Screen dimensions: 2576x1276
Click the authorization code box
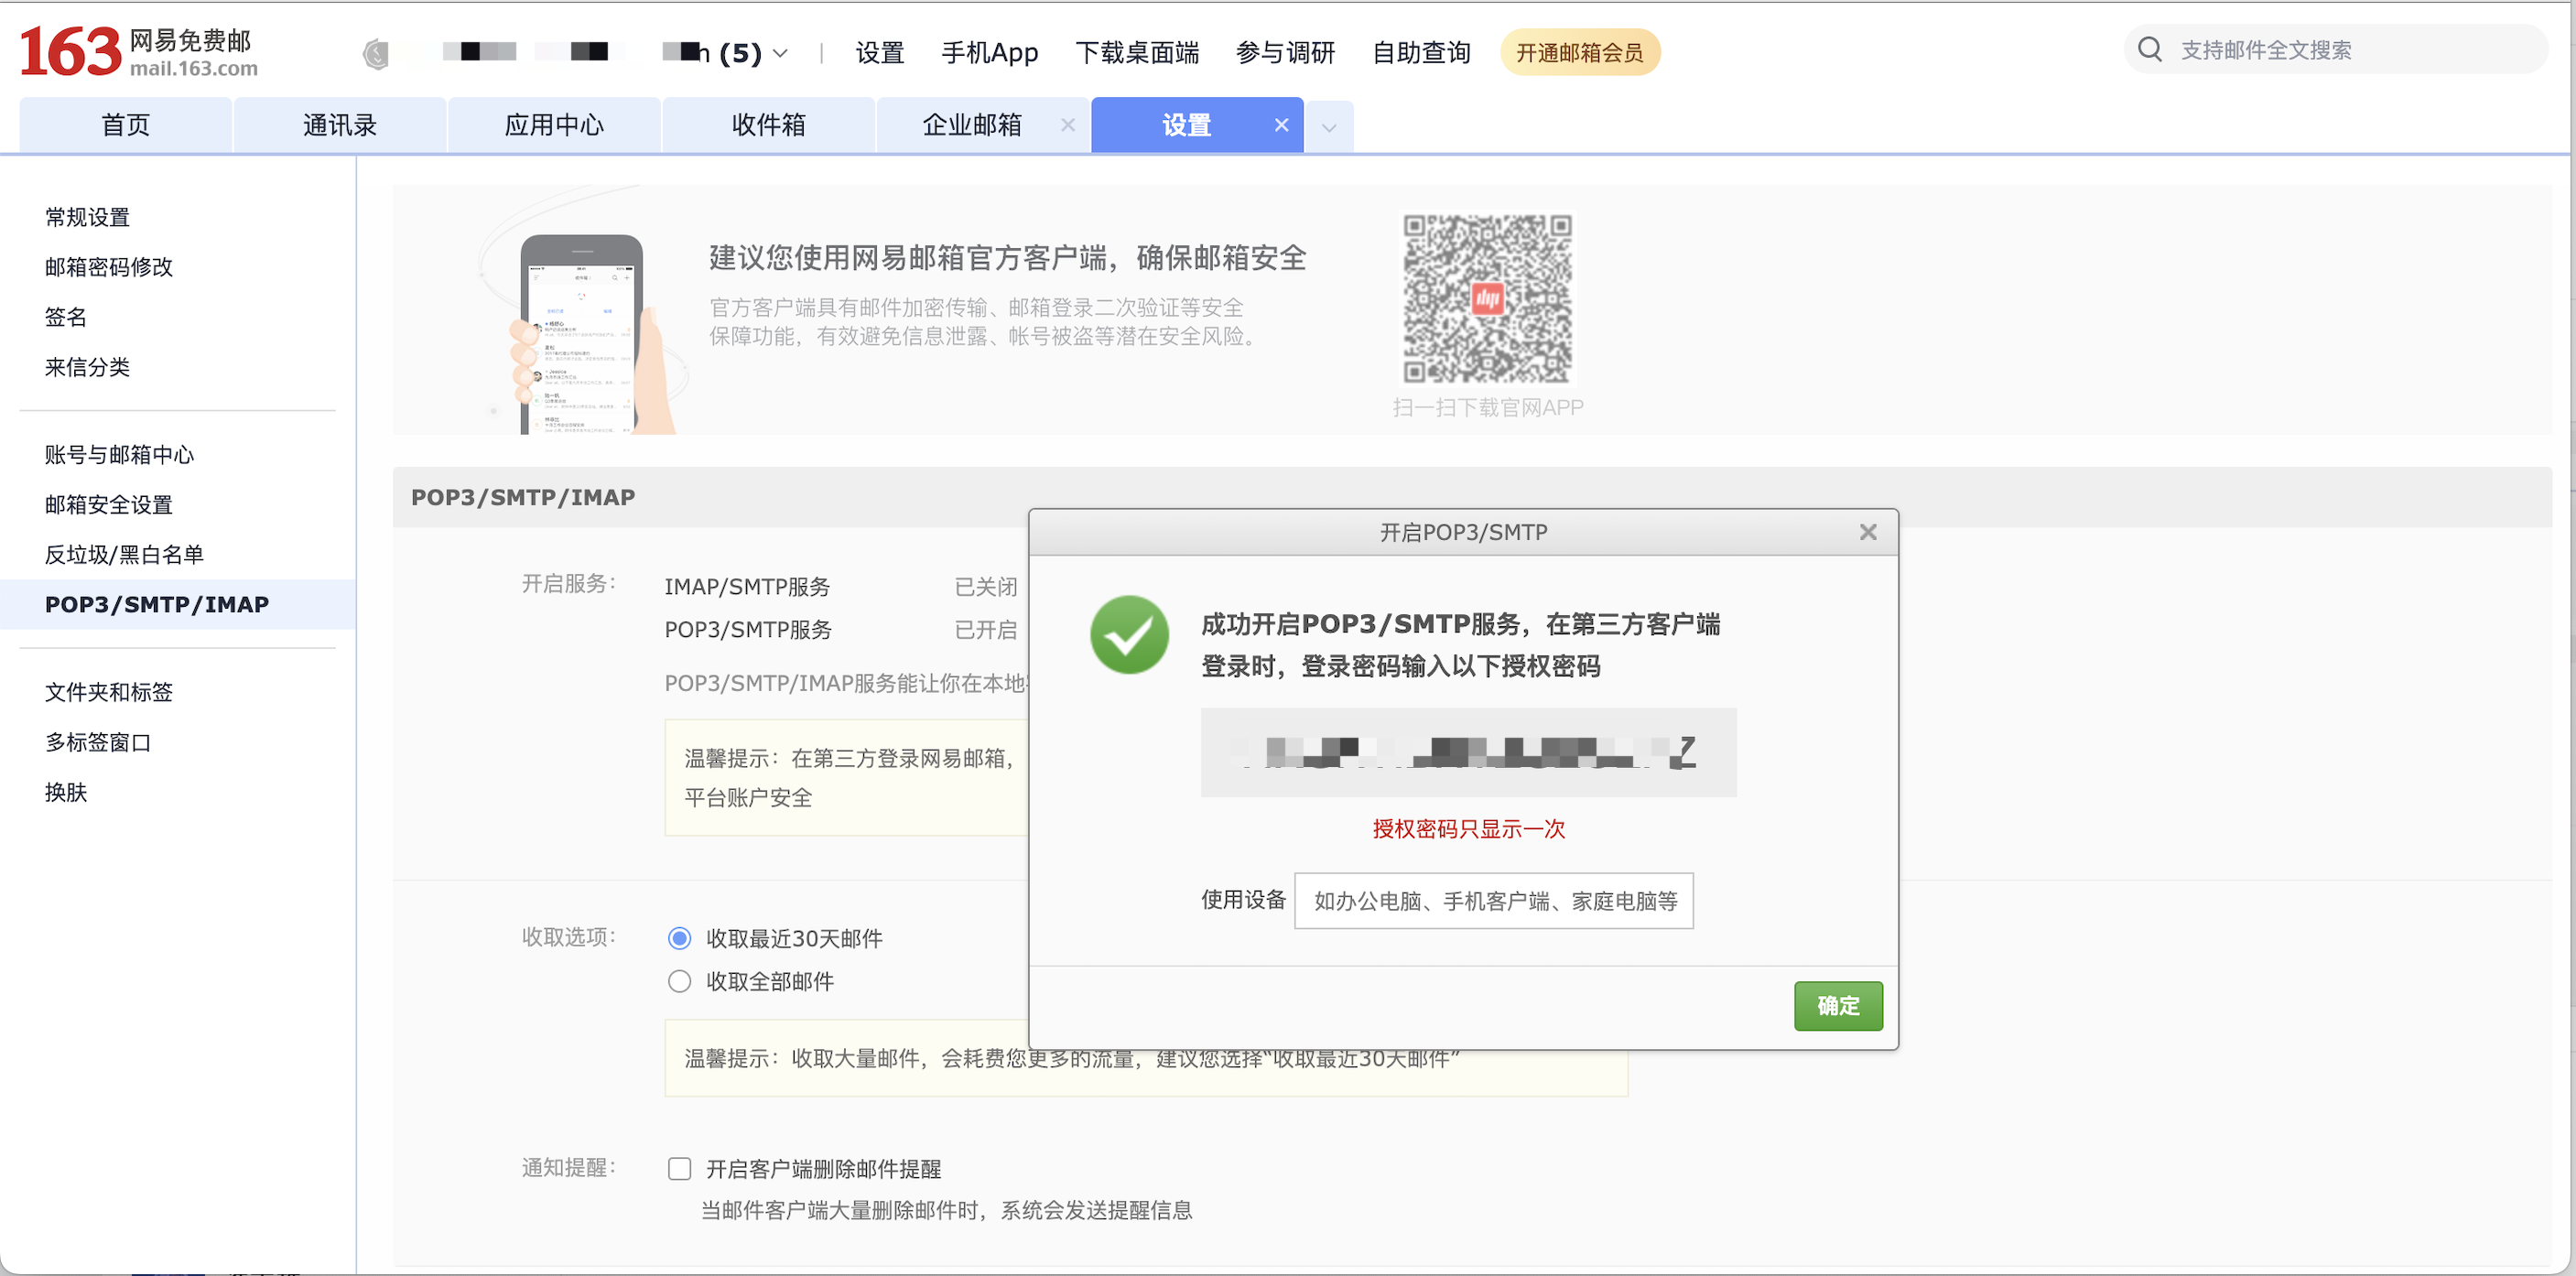(1468, 752)
